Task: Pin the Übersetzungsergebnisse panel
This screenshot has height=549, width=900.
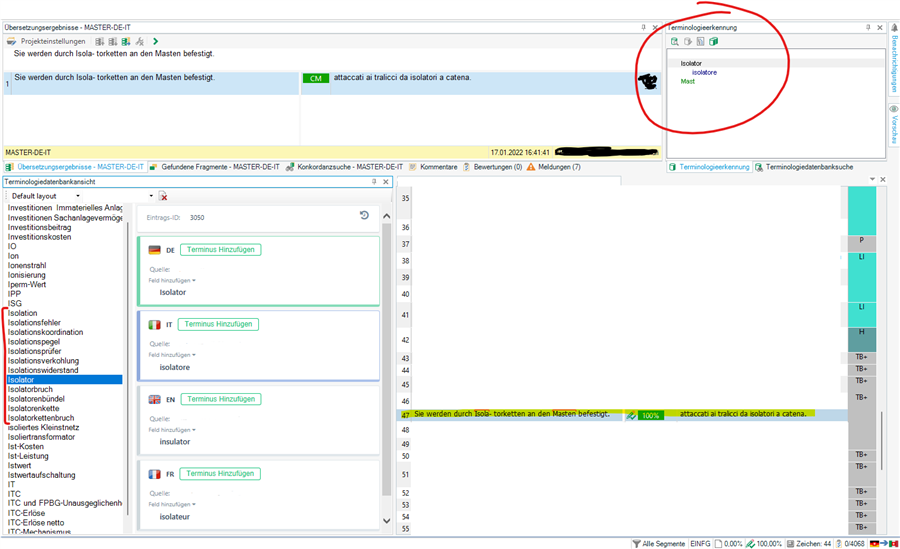Action: coord(643,27)
